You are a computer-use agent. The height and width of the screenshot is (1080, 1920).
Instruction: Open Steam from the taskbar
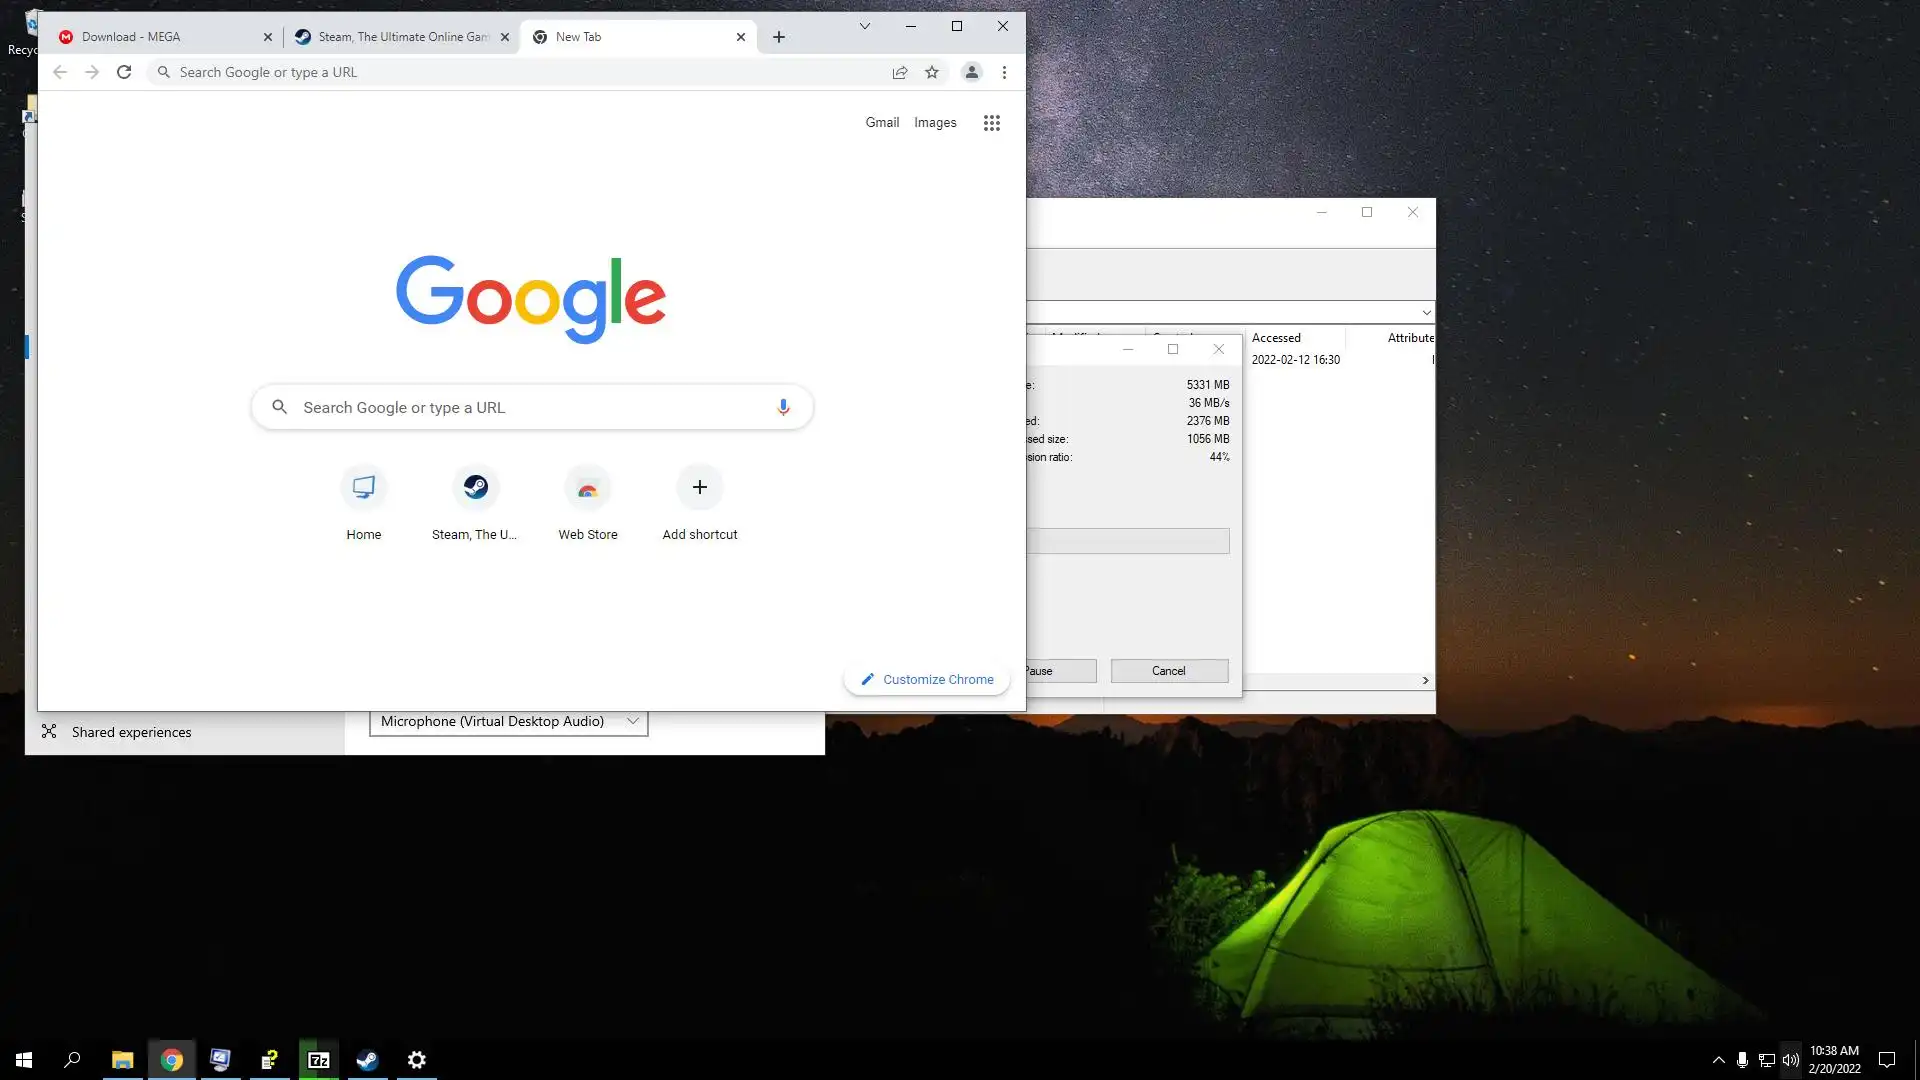[x=368, y=1060]
